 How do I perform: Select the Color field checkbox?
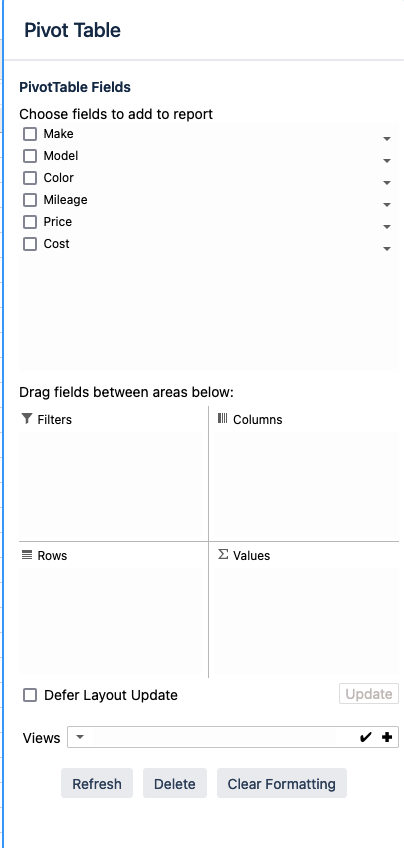coord(30,178)
